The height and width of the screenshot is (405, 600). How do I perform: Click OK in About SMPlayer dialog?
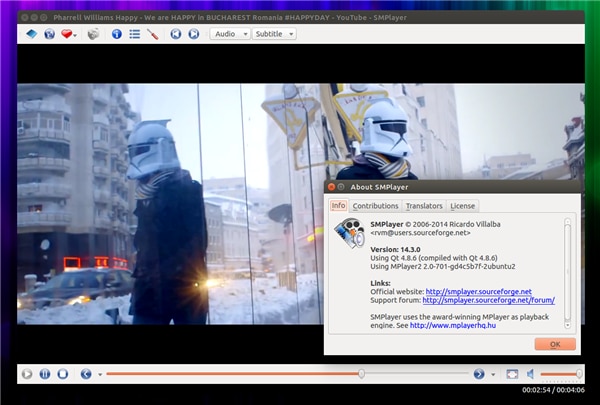tap(555, 344)
